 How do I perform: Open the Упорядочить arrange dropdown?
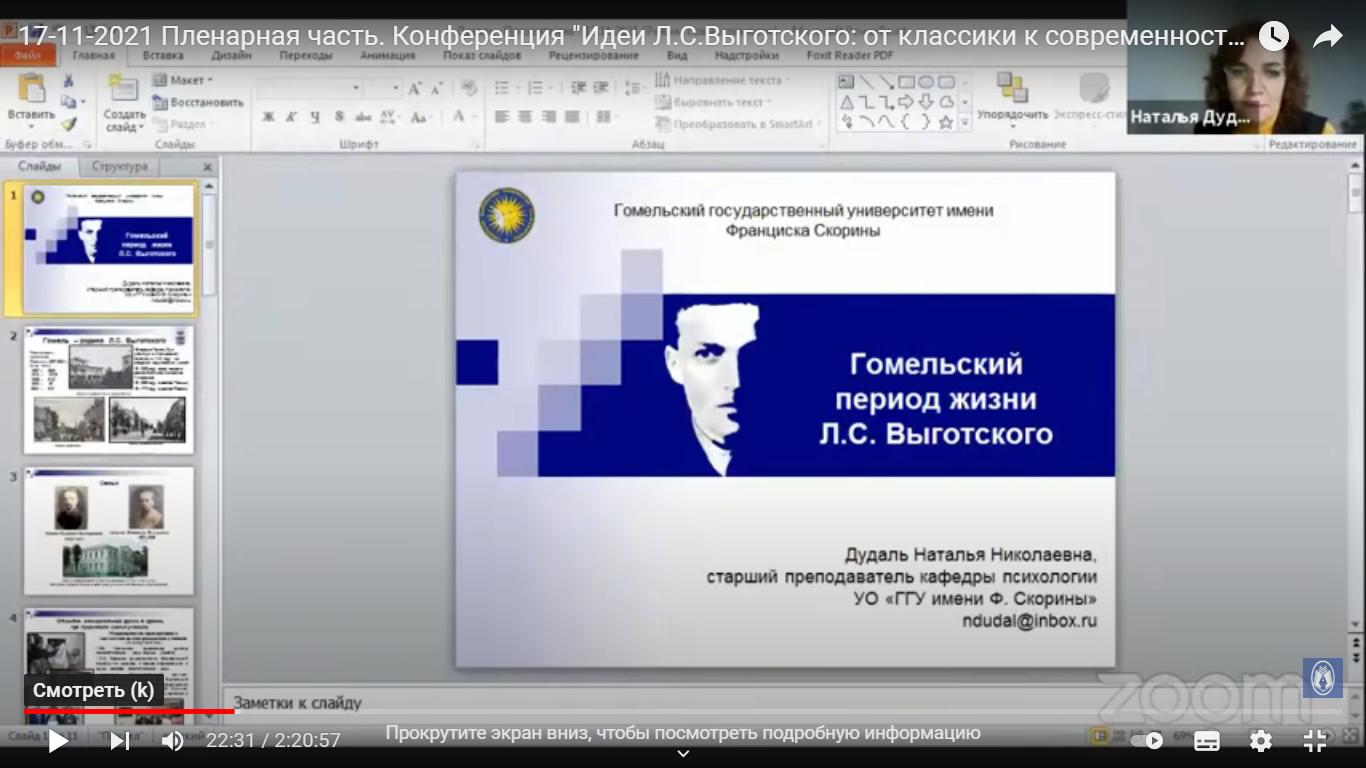coord(1012,98)
